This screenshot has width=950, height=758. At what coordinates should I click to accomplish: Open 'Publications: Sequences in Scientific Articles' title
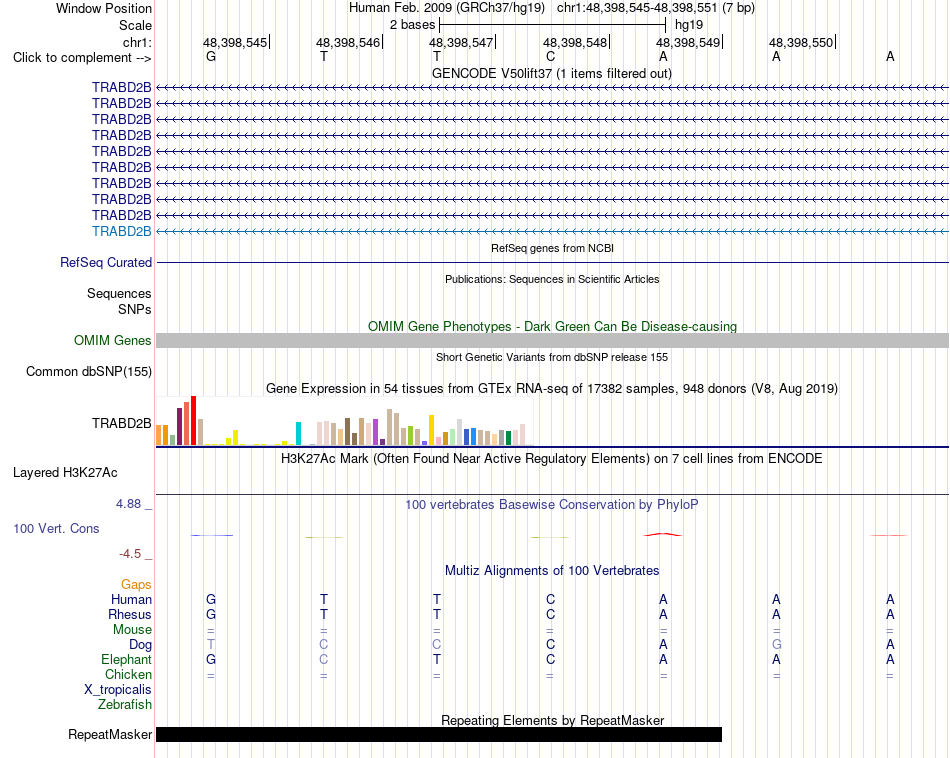(x=552, y=279)
